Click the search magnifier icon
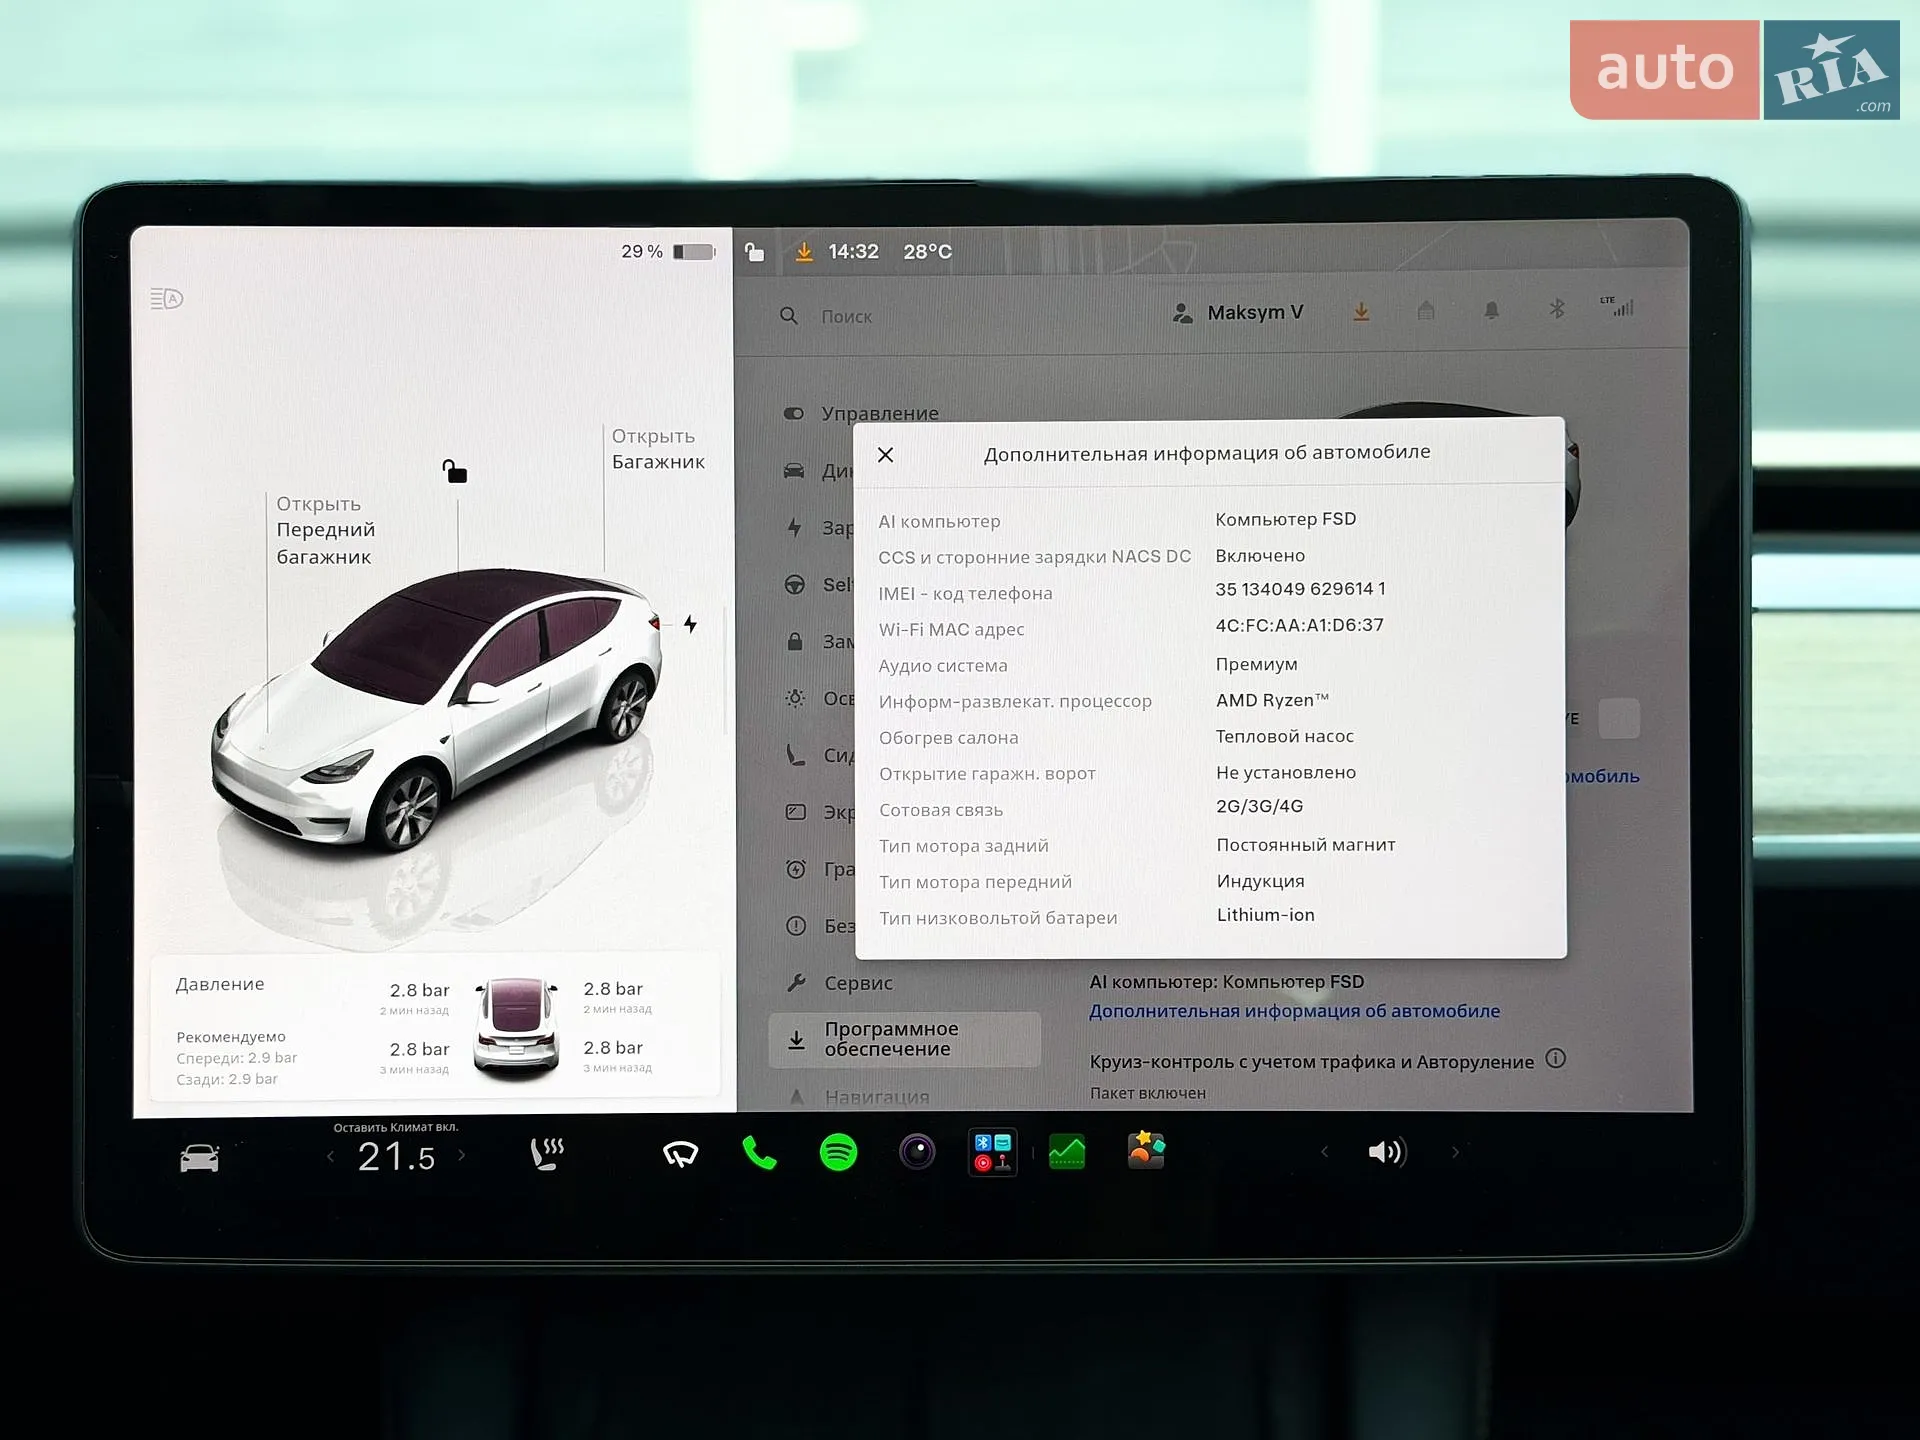This screenshot has height=1440, width=1920. [x=789, y=316]
